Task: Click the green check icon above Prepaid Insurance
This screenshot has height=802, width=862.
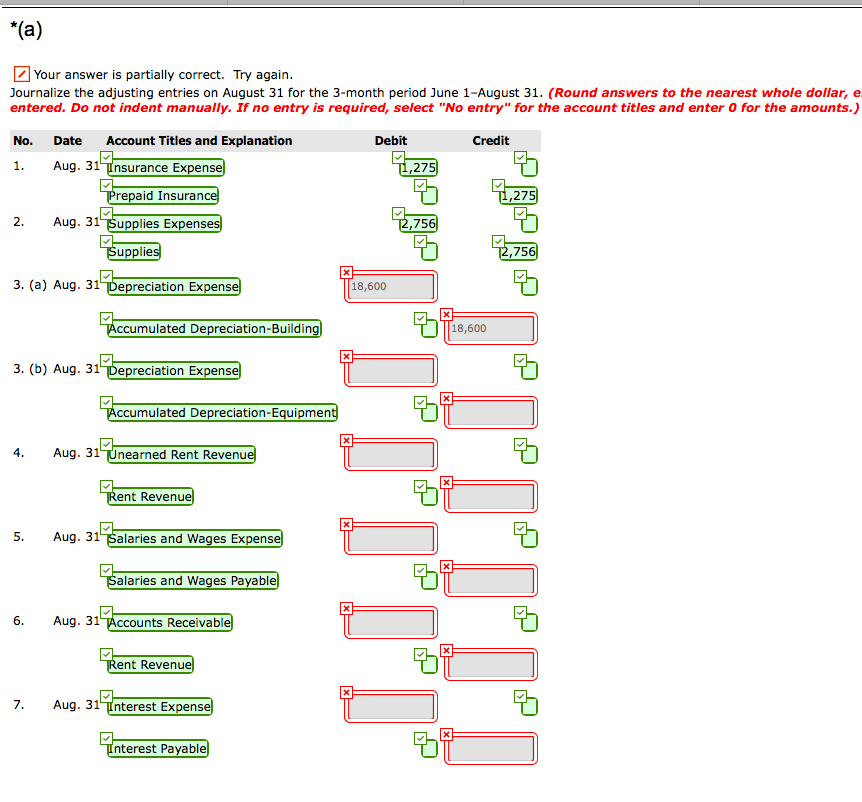Action: pos(107,185)
